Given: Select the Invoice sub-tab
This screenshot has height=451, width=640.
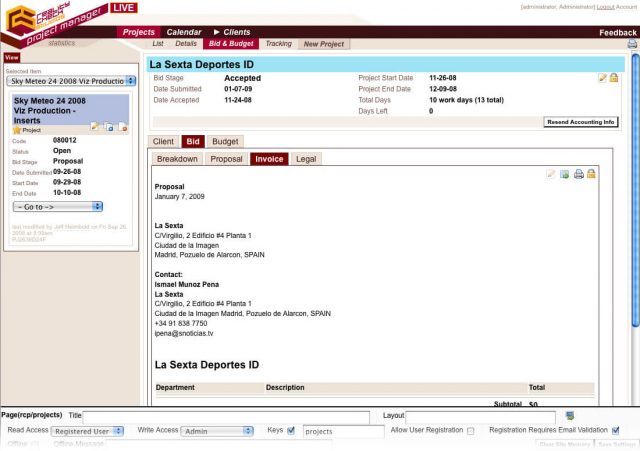Looking at the screenshot, I should pyautogui.click(x=269, y=159).
